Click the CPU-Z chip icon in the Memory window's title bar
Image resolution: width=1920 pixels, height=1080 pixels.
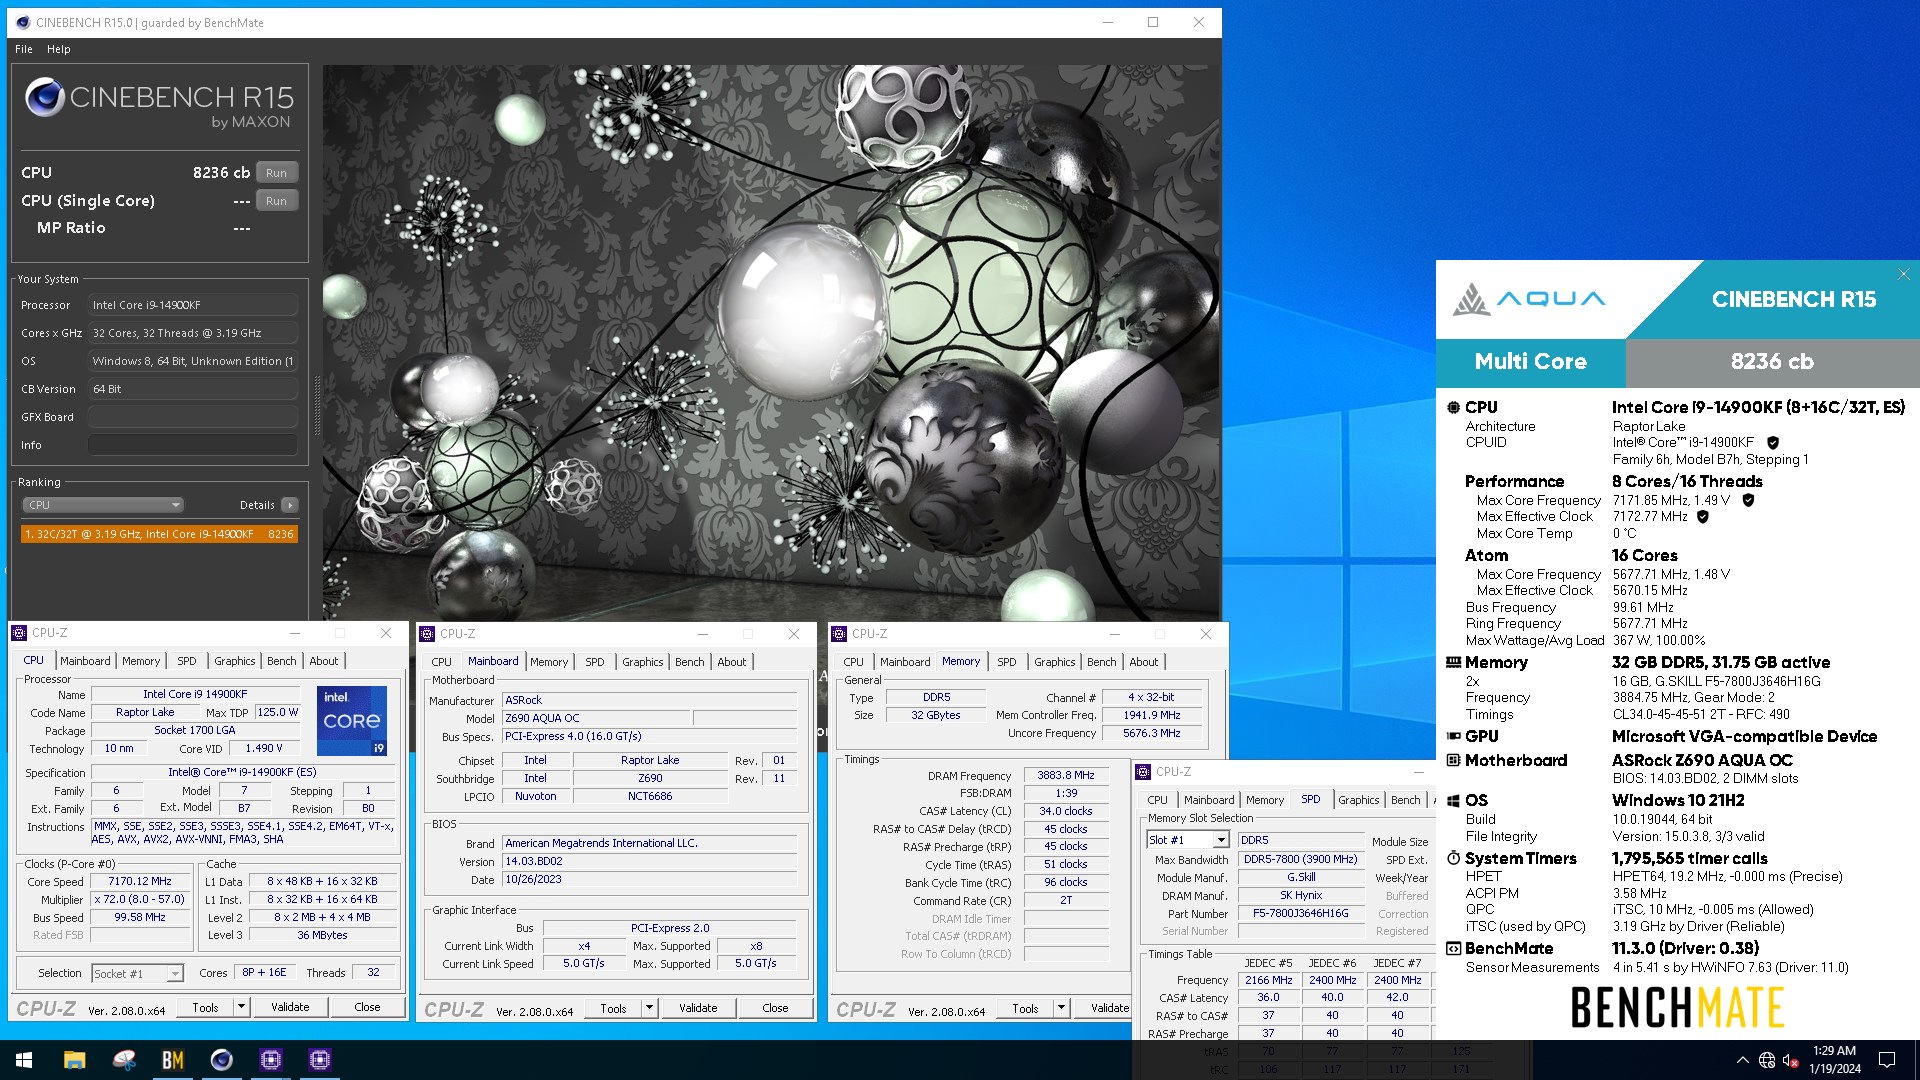pos(839,634)
